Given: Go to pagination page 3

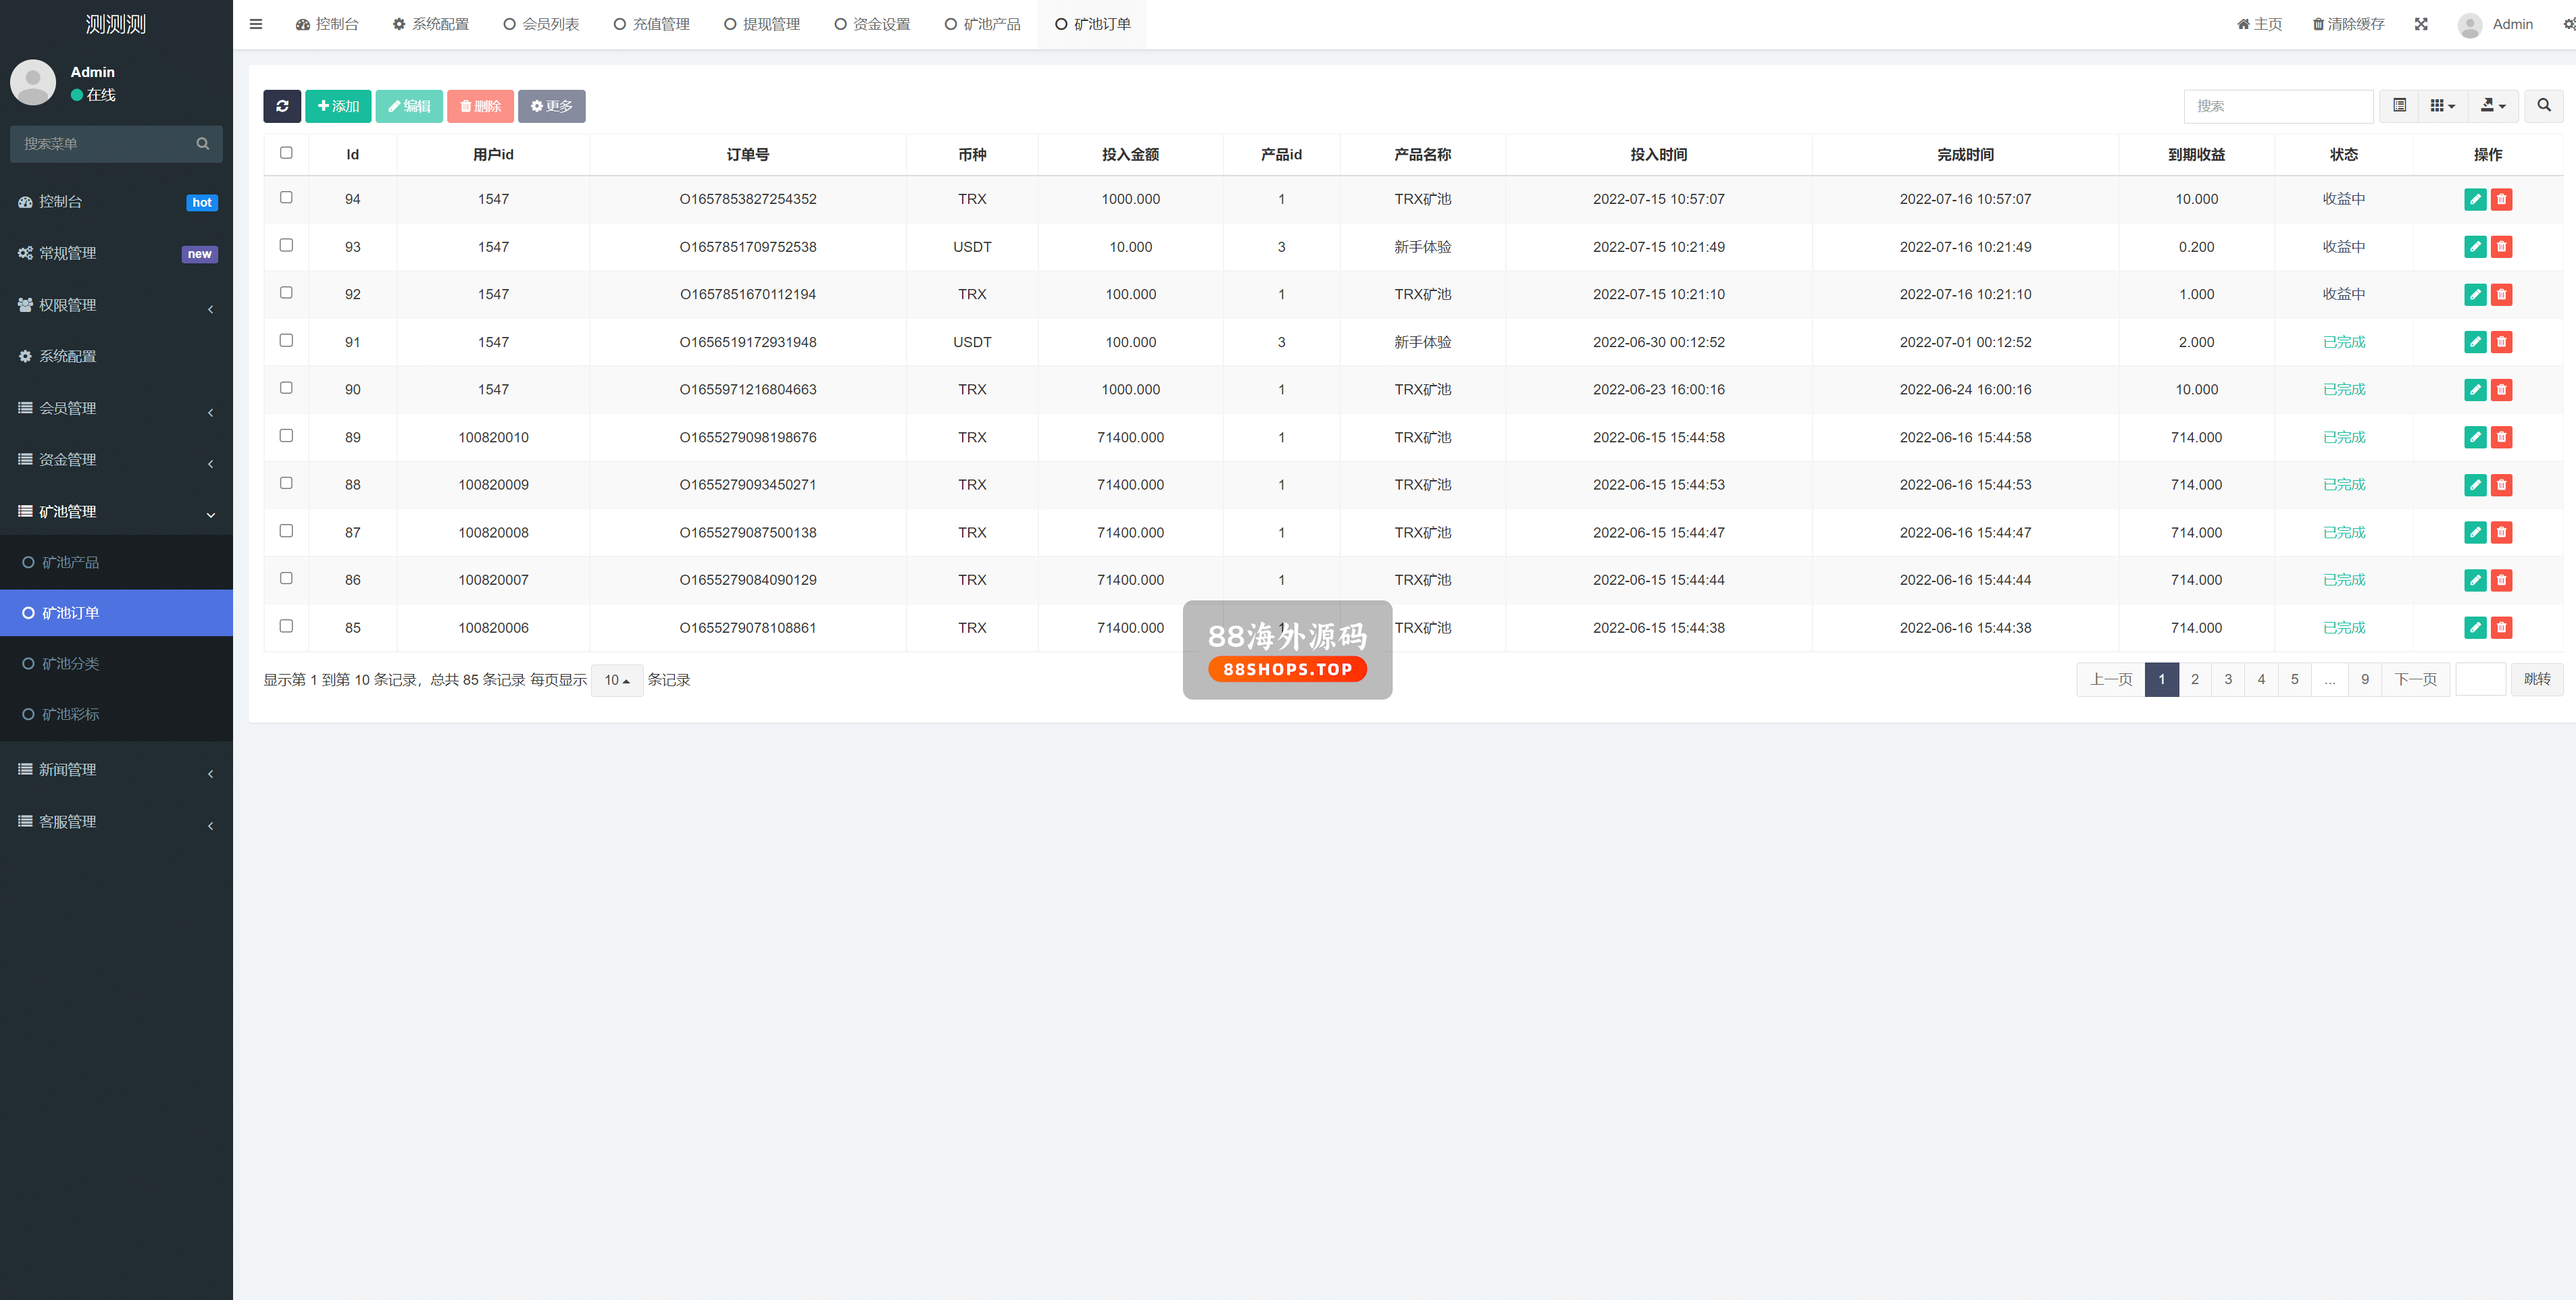Looking at the screenshot, I should (2227, 679).
